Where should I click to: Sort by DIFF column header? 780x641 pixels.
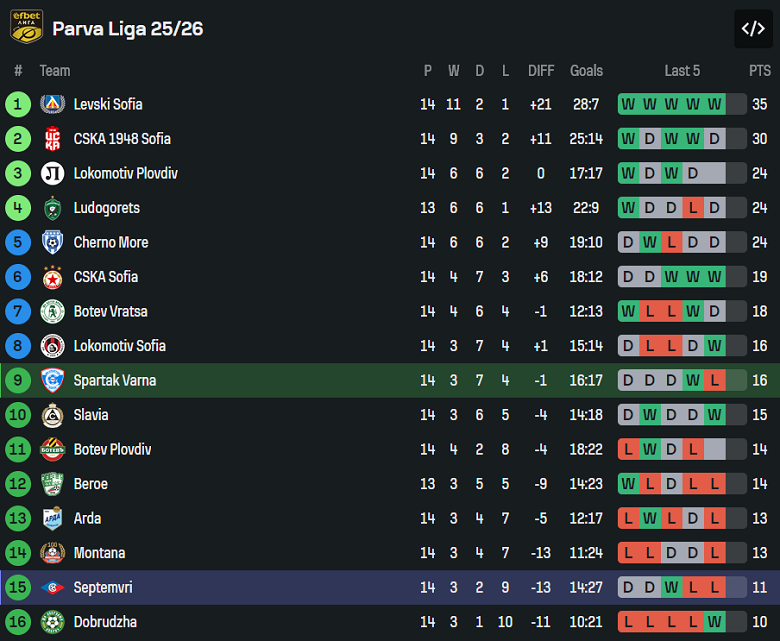pyautogui.click(x=541, y=71)
